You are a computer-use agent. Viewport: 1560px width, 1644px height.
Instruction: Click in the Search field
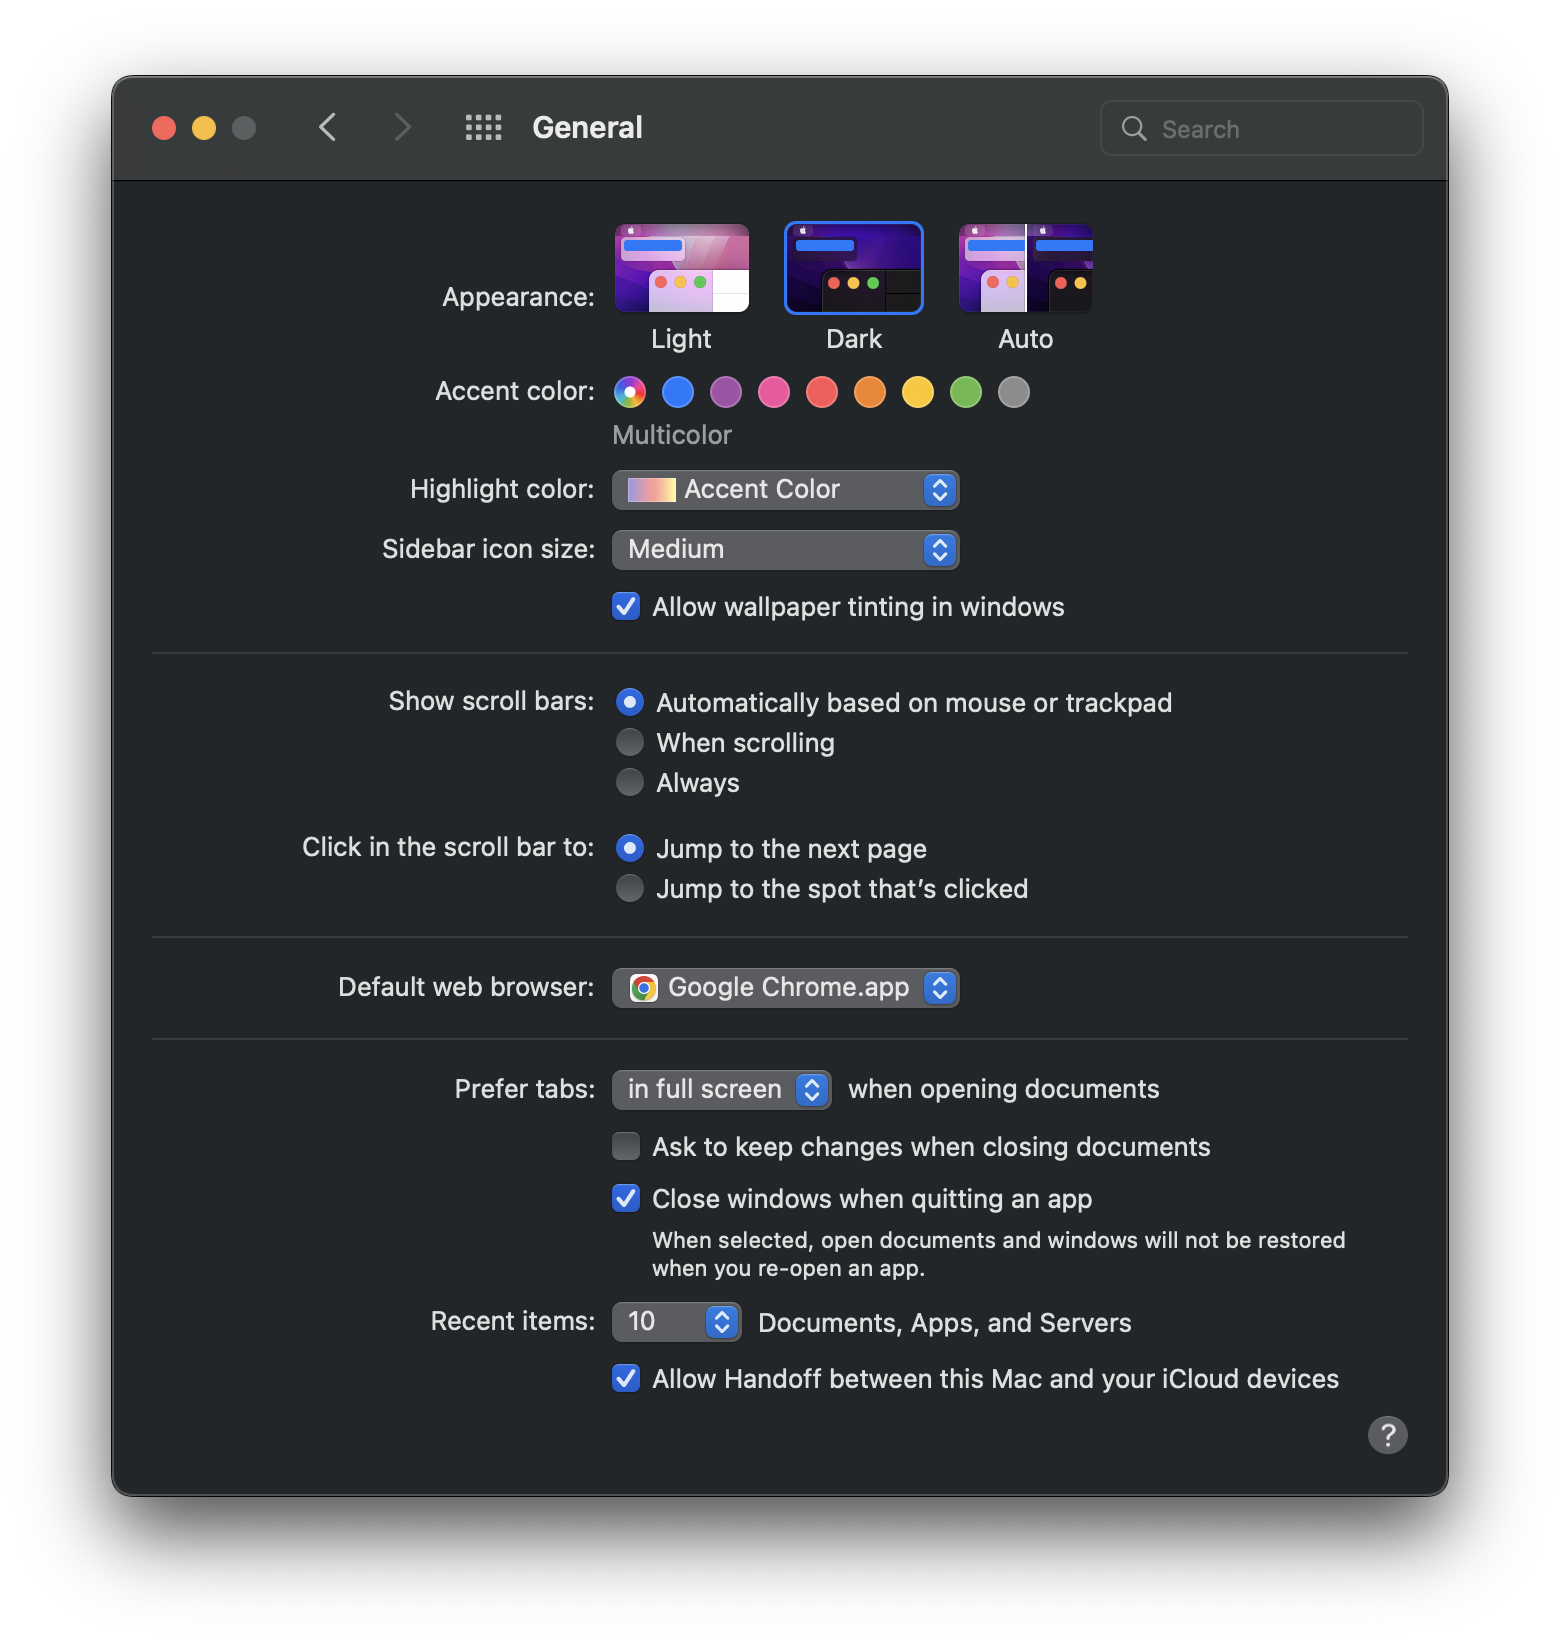click(1261, 128)
